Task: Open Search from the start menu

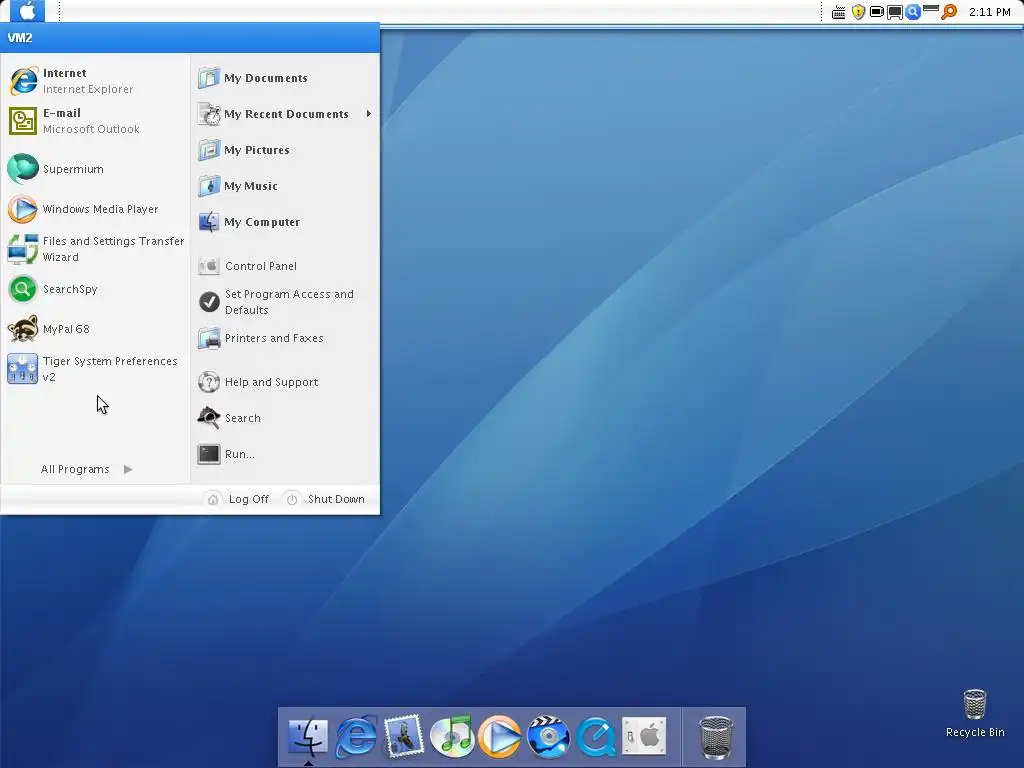Action: click(x=285, y=418)
